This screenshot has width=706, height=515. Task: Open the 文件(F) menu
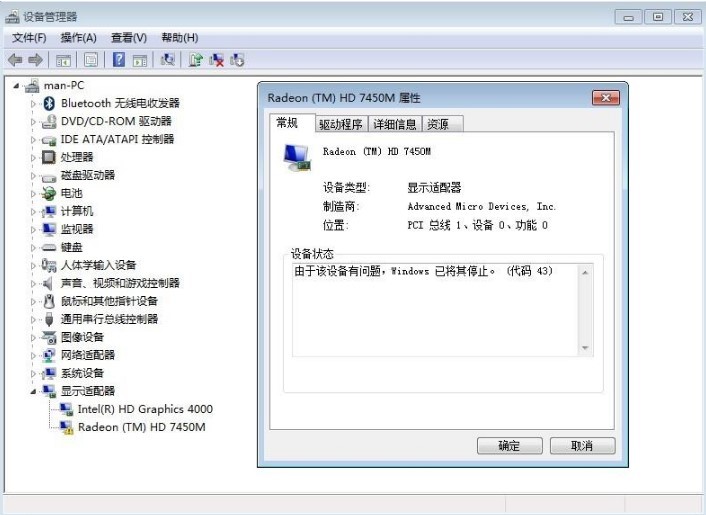[x=29, y=38]
